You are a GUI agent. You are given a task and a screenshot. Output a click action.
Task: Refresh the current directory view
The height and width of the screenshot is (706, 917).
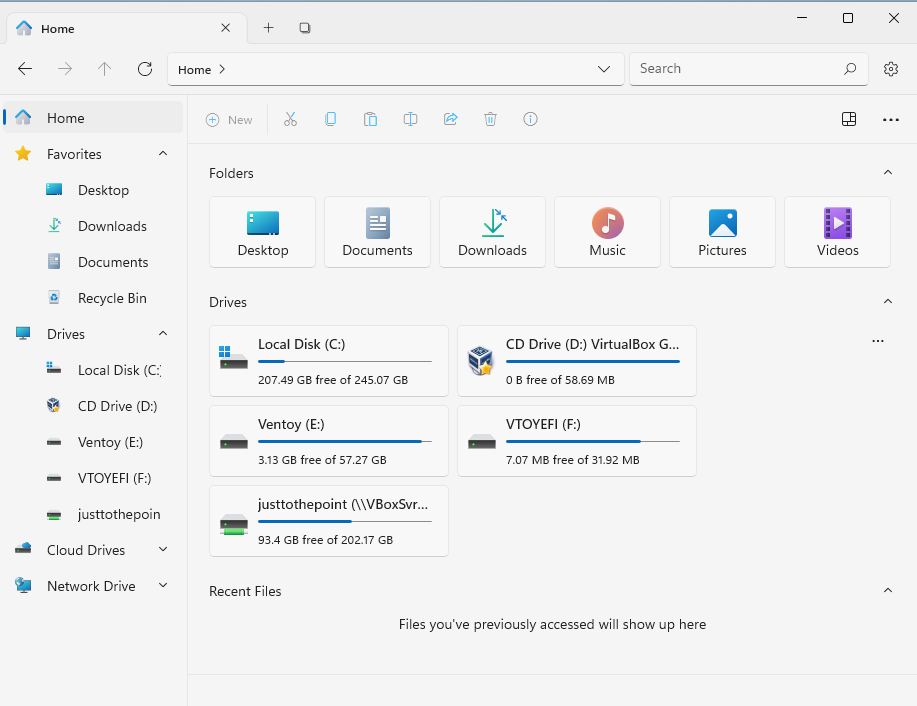pyautogui.click(x=145, y=69)
